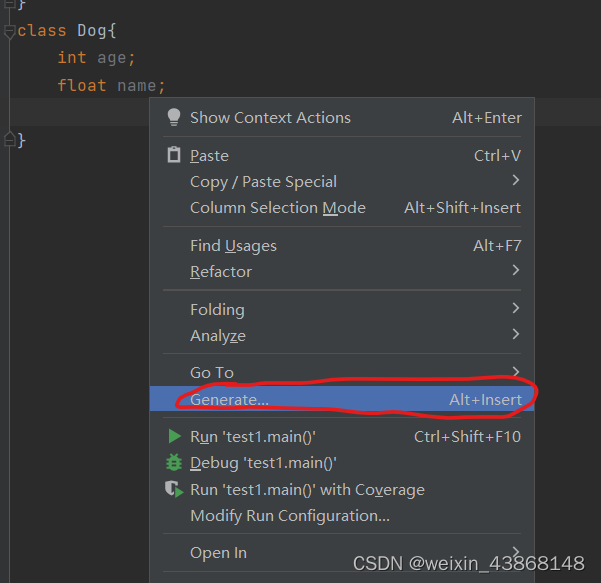The height and width of the screenshot is (583, 601).
Task: Click the Run with Coverage shield icon
Action: [174, 489]
